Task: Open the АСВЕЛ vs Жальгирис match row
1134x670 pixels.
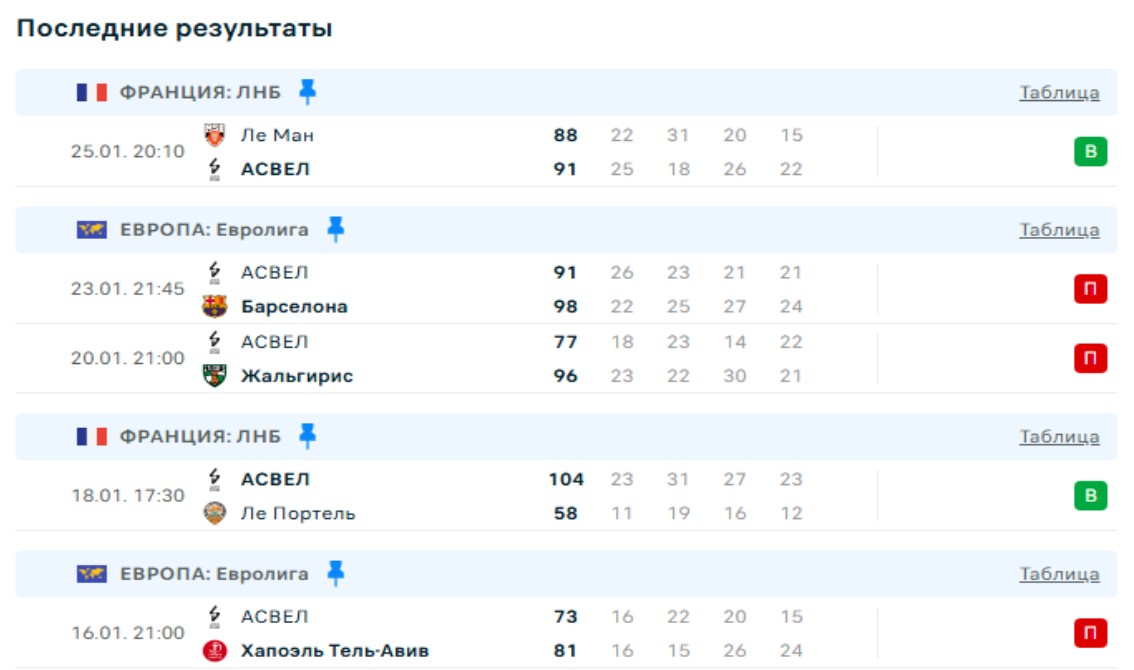Action: tap(450, 359)
